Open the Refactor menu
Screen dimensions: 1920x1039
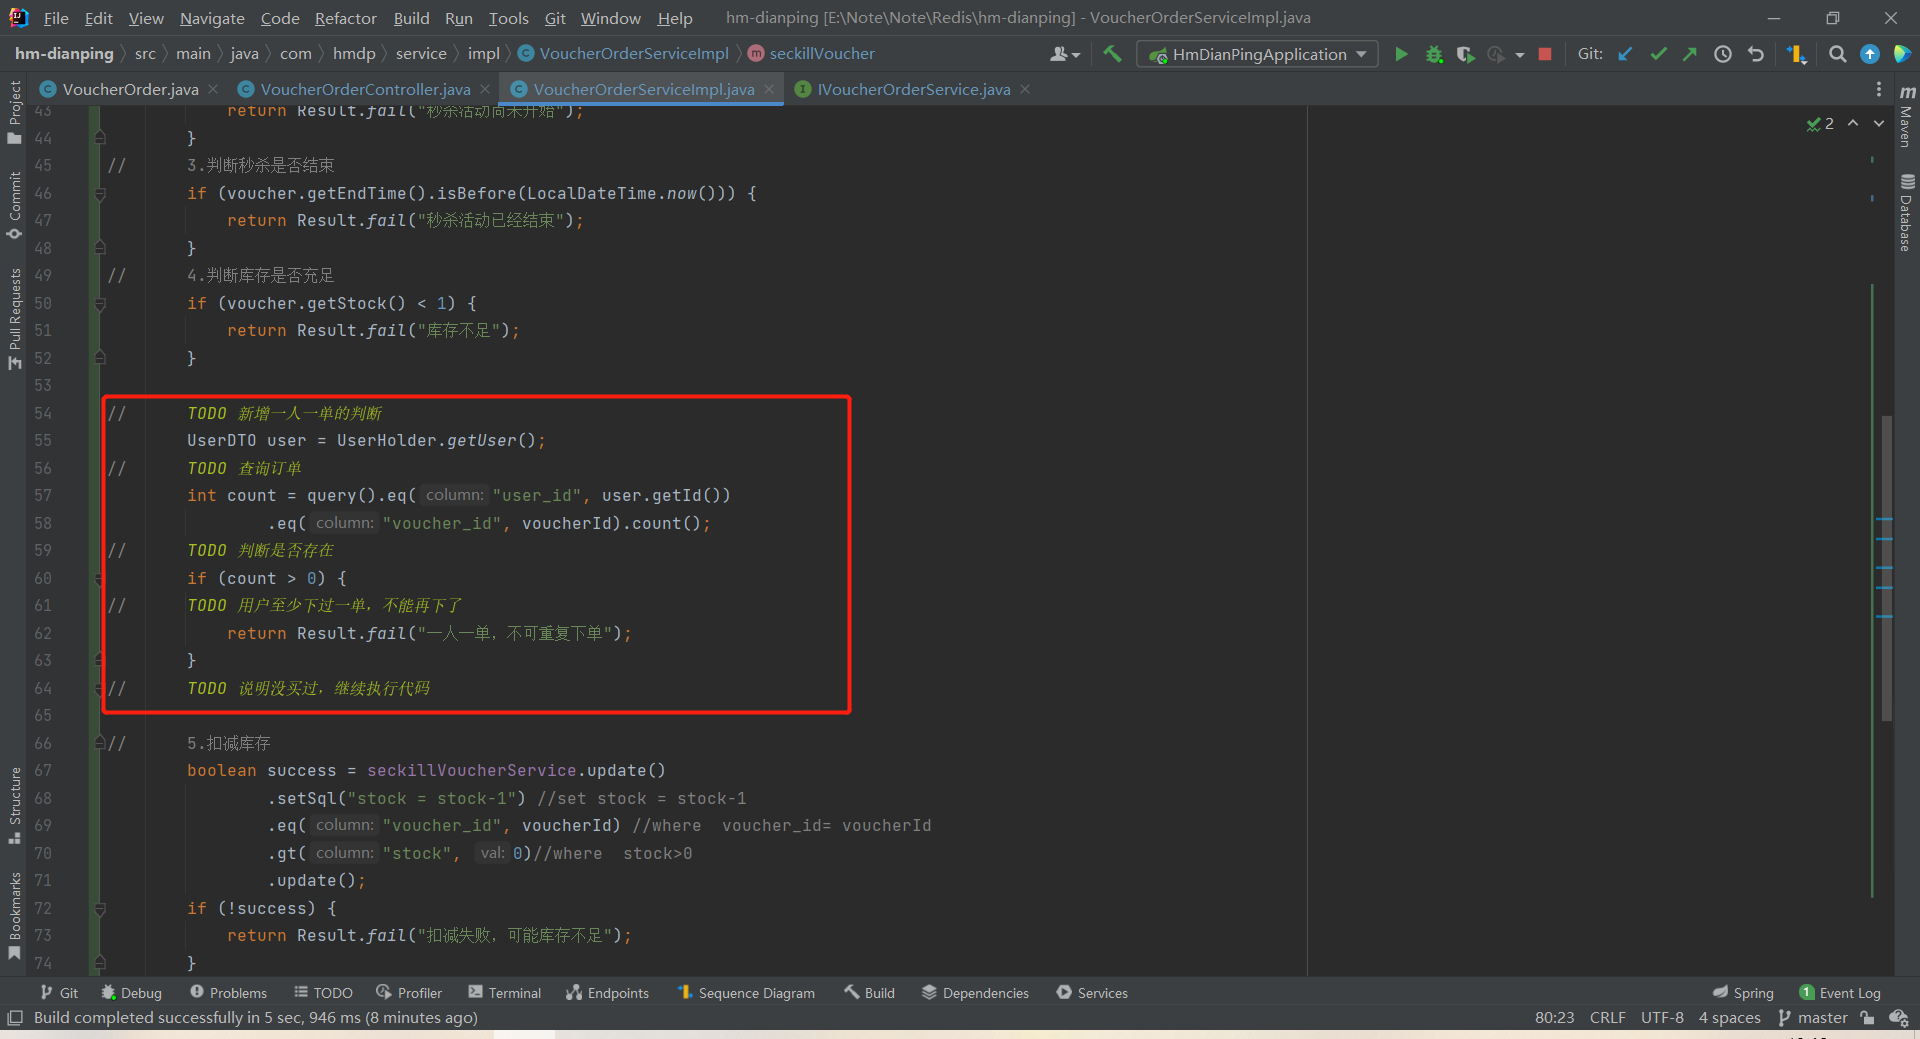345,18
